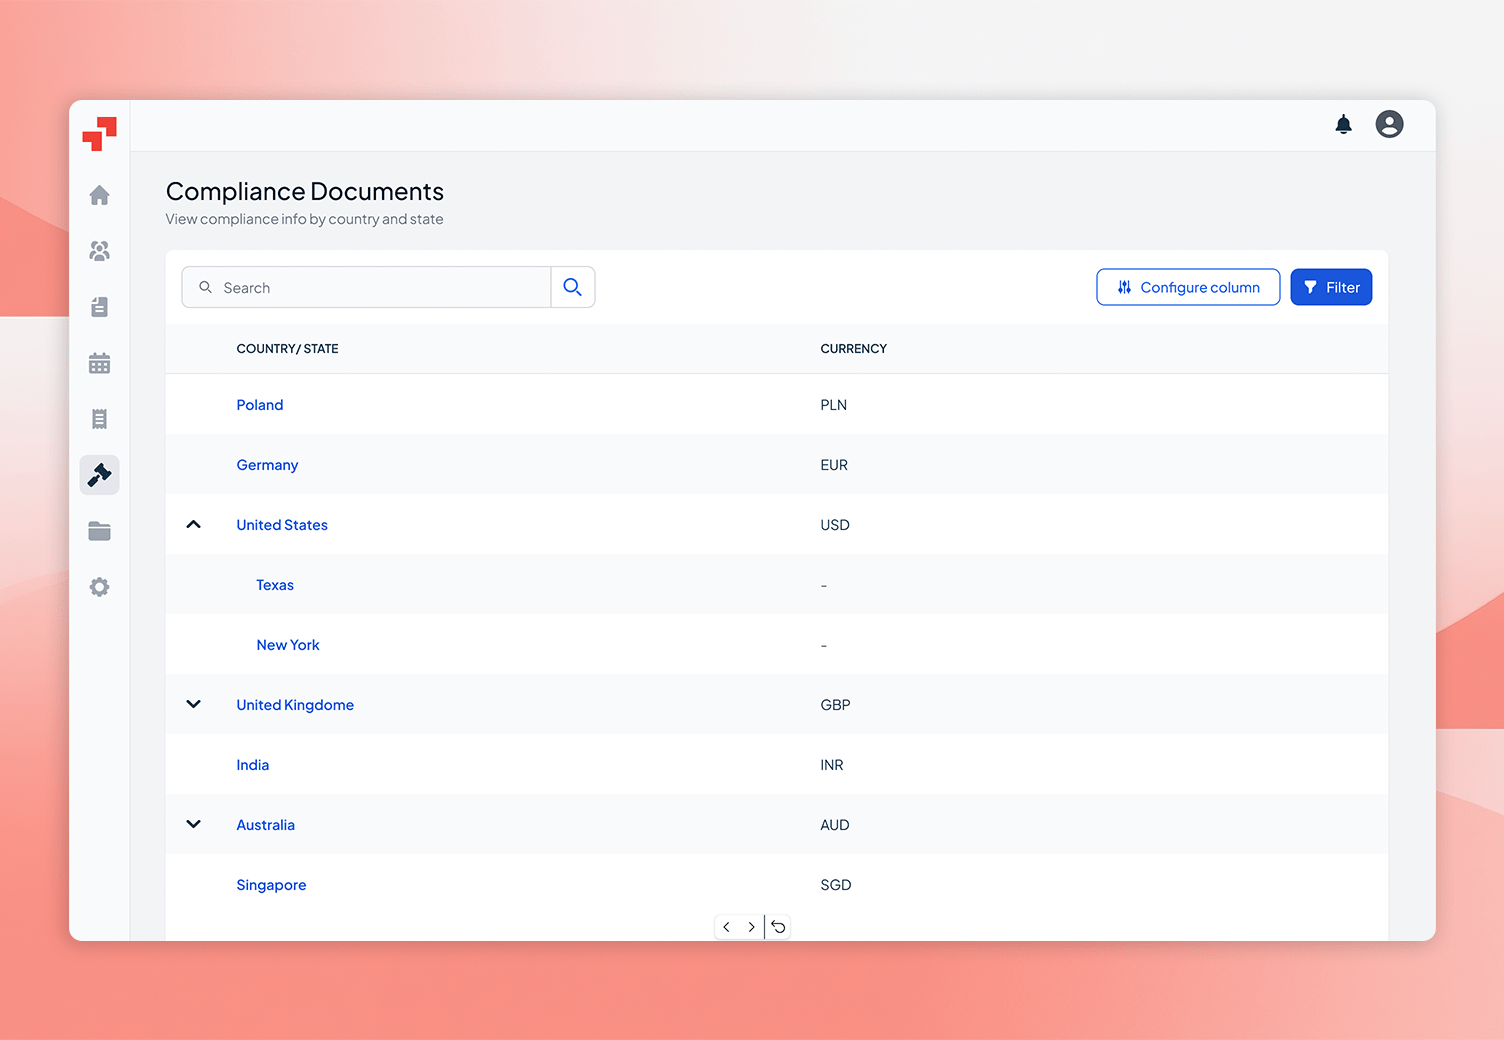
Task: Expand the Australia row
Action: [x=194, y=824]
